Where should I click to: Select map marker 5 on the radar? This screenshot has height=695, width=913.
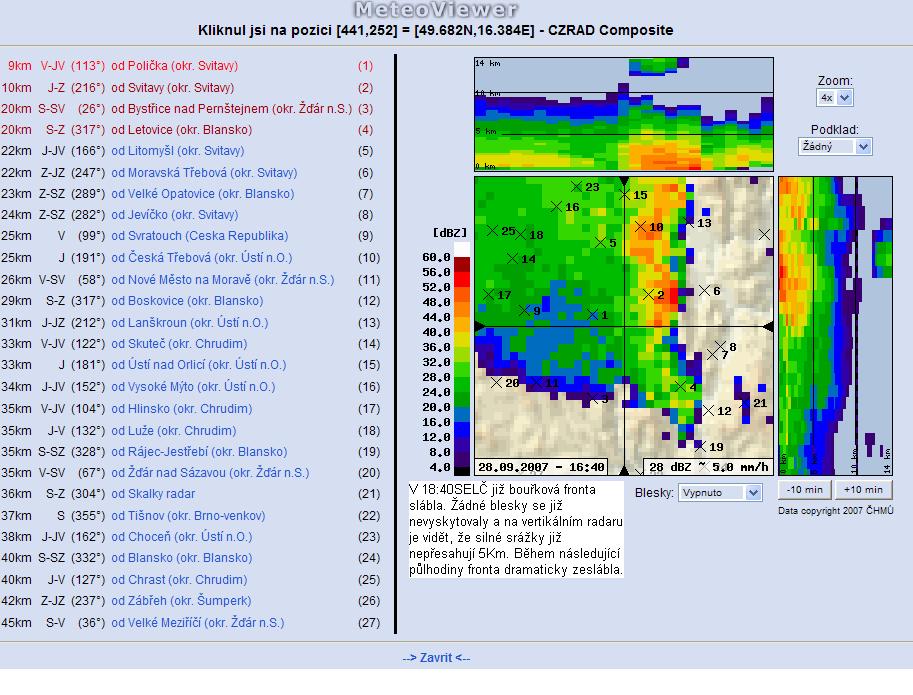pyautogui.click(x=600, y=242)
